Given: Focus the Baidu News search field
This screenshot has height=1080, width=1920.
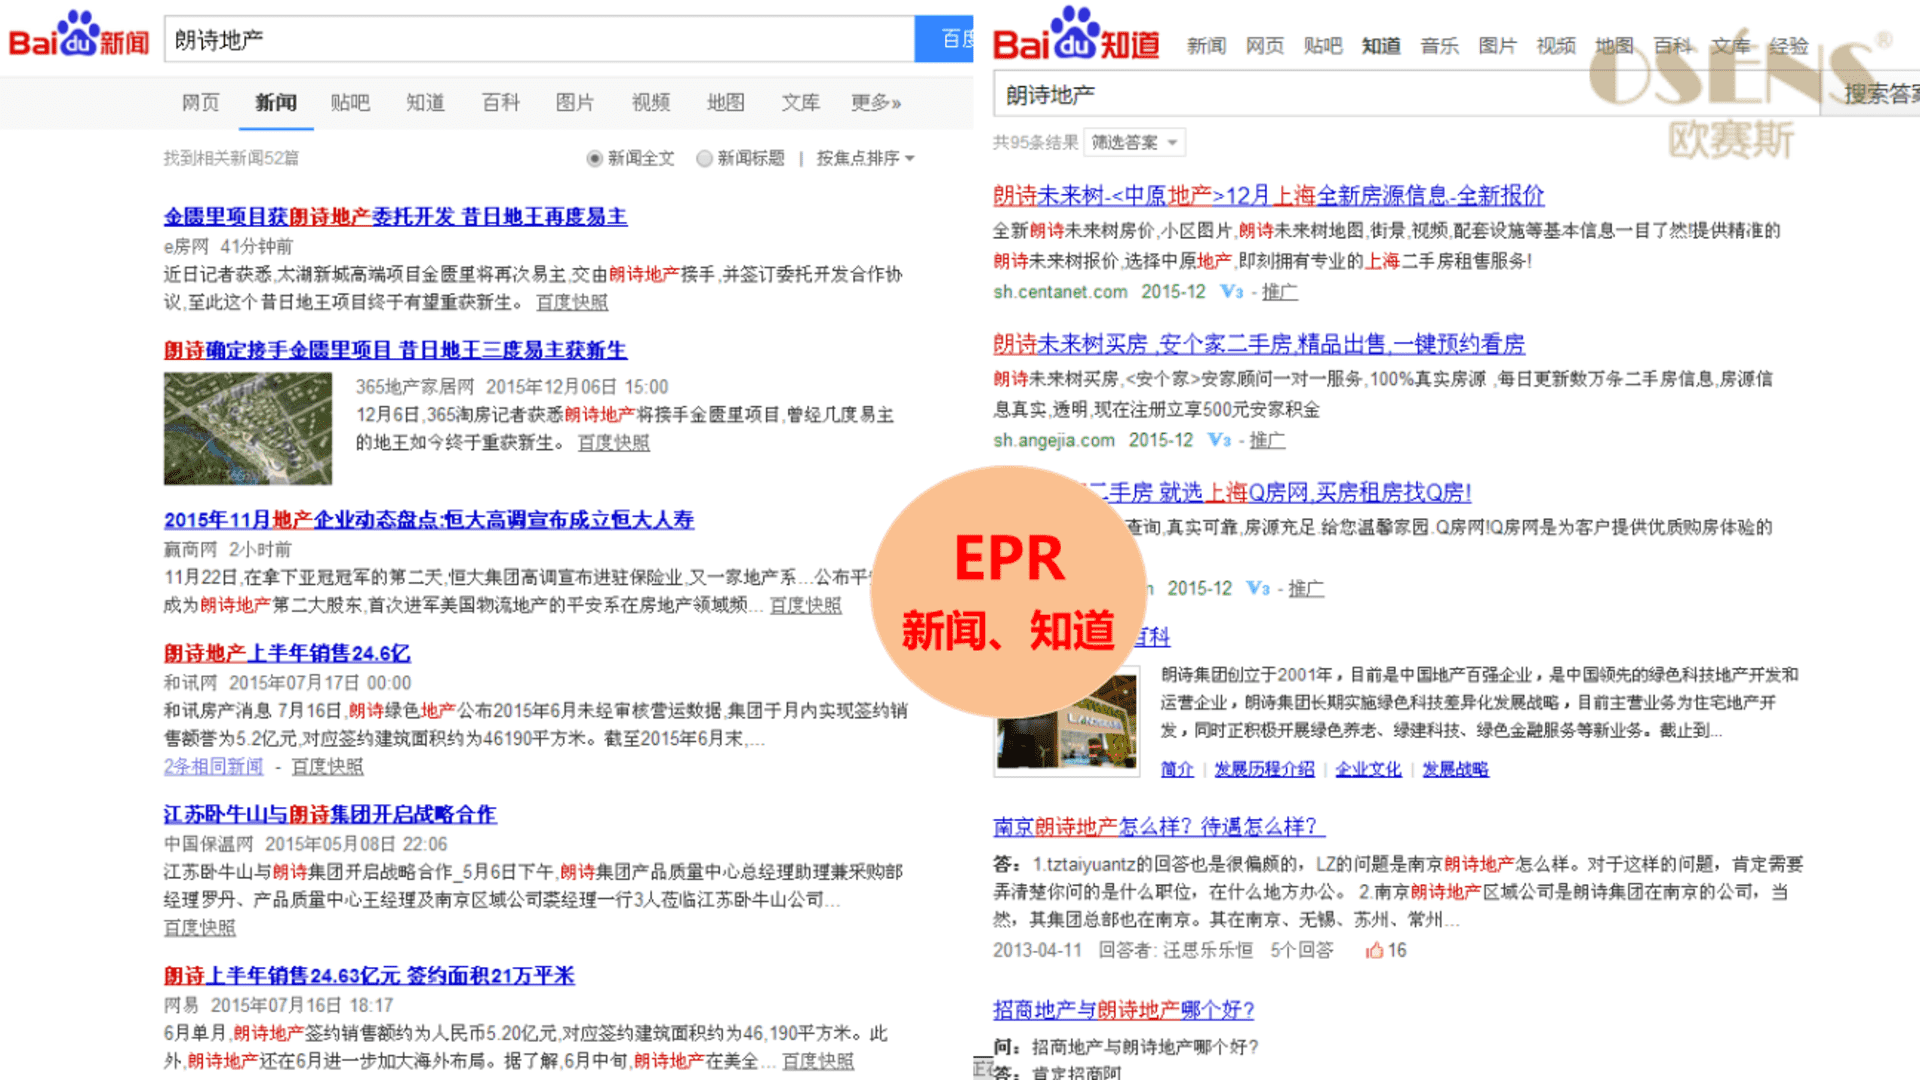Looking at the screenshot, I should pyautogui.click(x=540, y=39).
